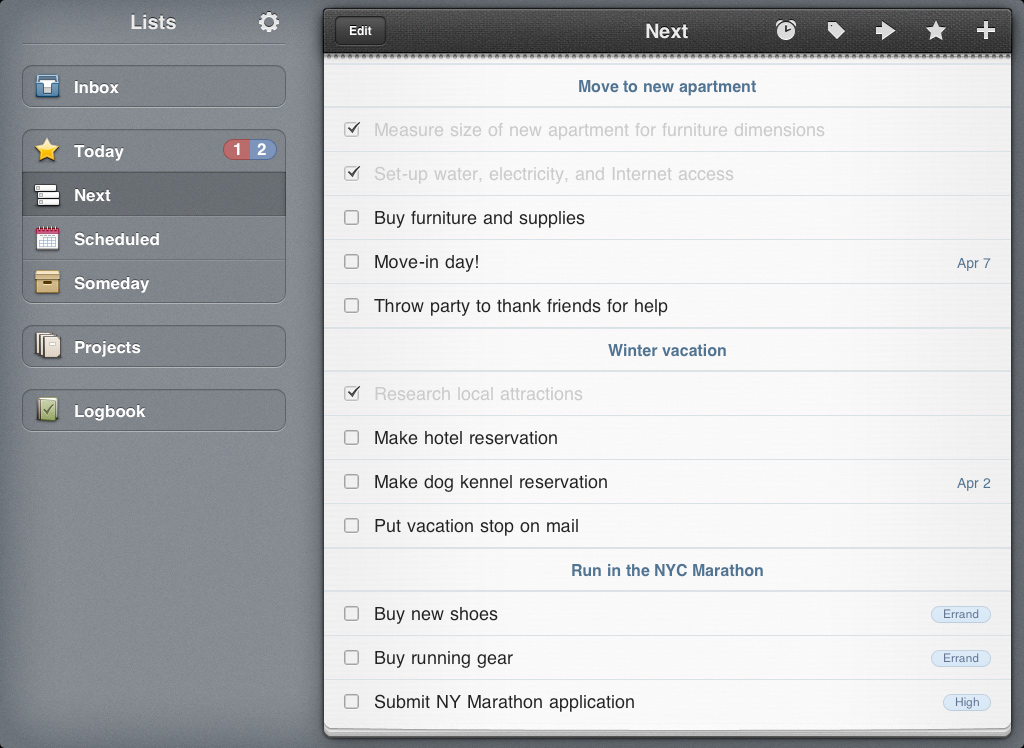
Task: Check off Buy running gear
Action: (351, 657)
